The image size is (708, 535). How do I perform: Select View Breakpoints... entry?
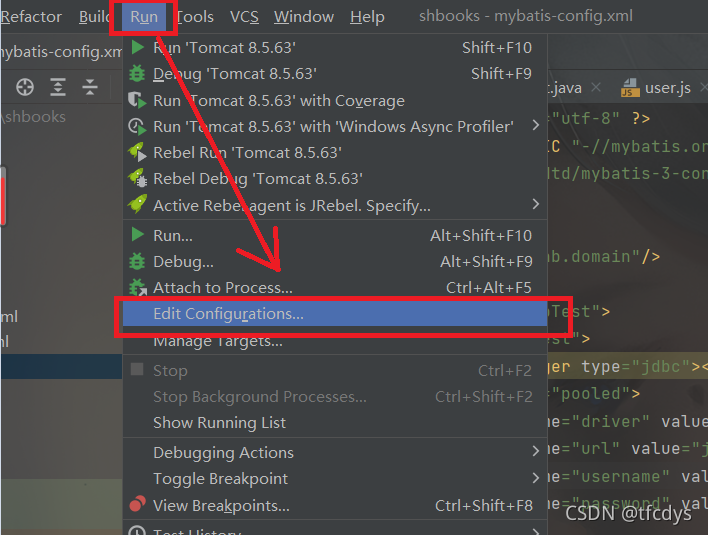(335, 506)
